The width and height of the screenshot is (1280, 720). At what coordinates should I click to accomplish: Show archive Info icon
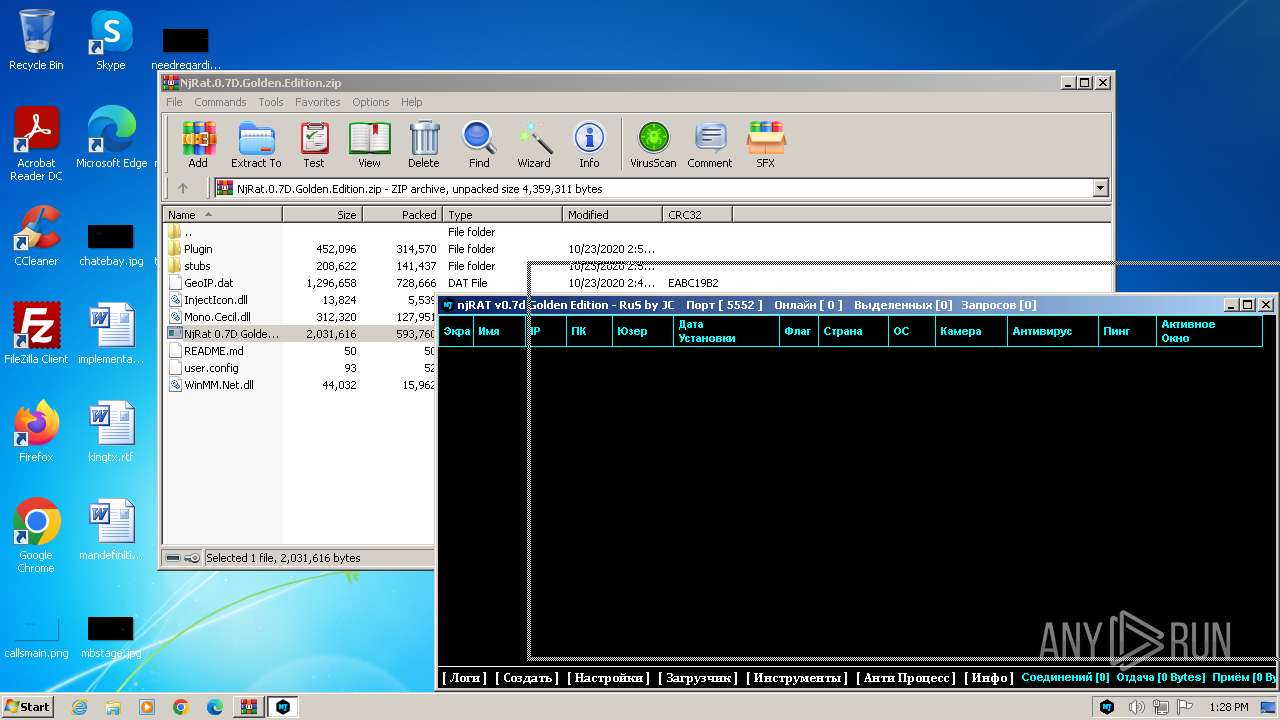pyautogui.click(x=589, y=145)
